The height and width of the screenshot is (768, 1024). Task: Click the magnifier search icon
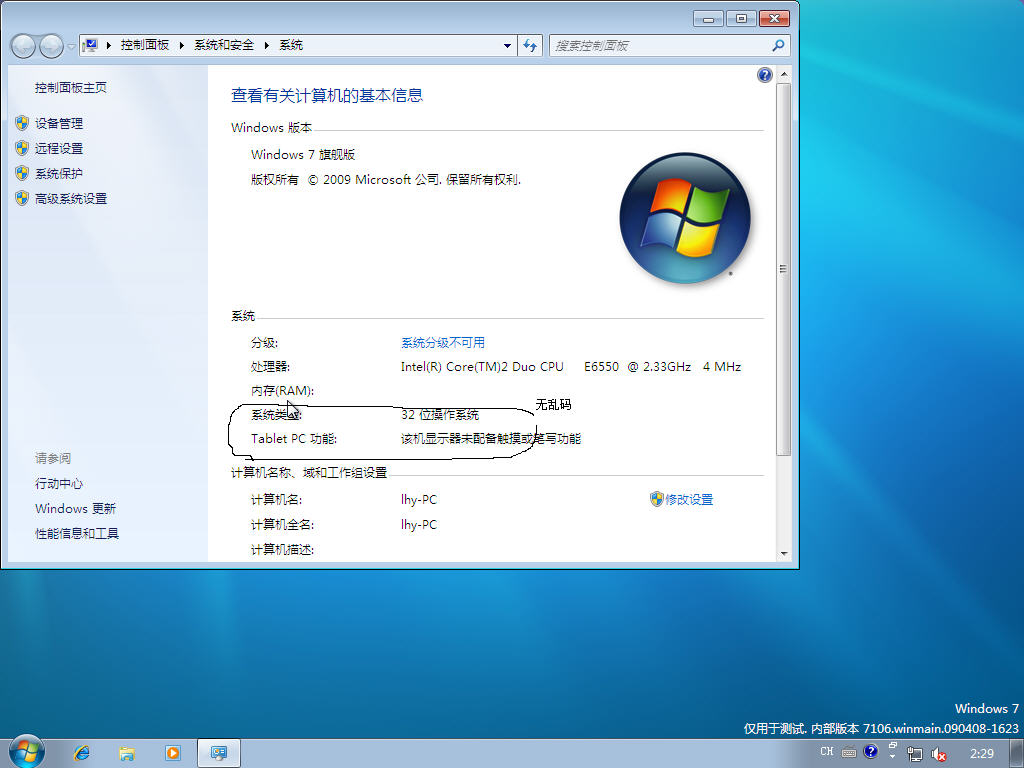point(778,46)
